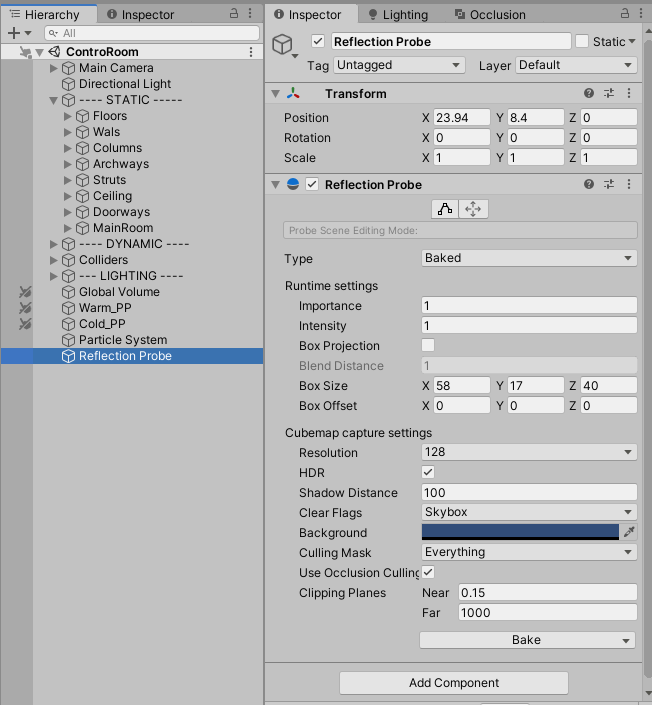Screen dimensions: 652x705
Task: Switch to the Lighting tab
Action: click(398, 14)
